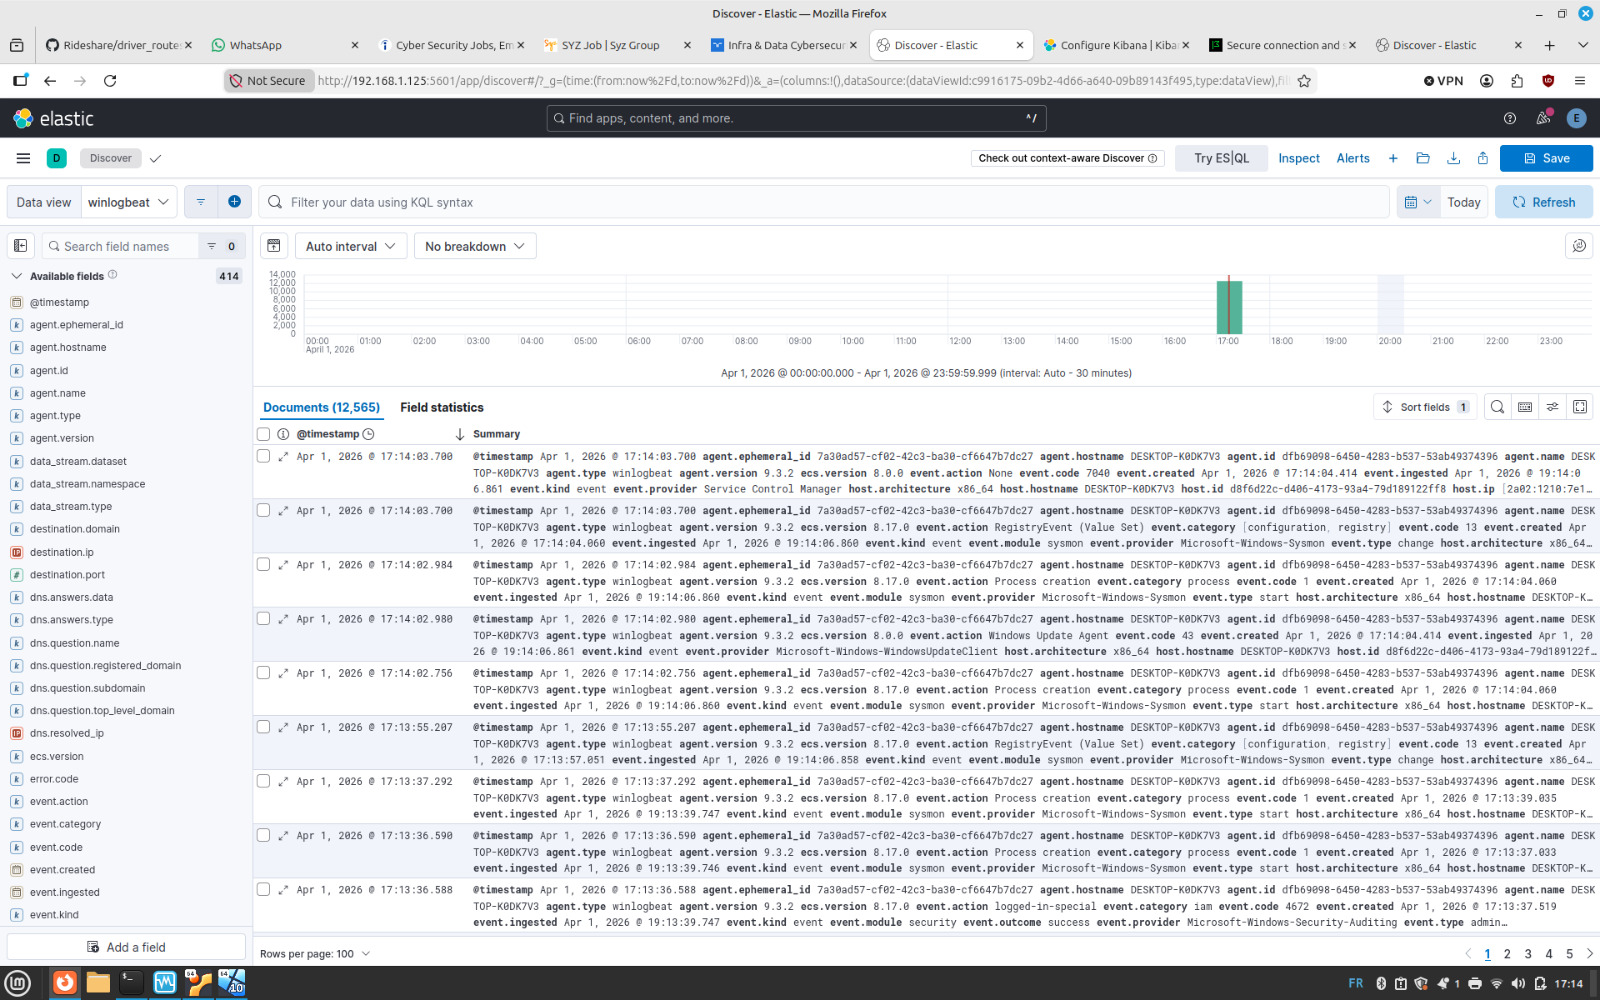This screenshot has width=1600, height=1000.
Task: Open the Alerts menu
Action: tap(1353, 157)
